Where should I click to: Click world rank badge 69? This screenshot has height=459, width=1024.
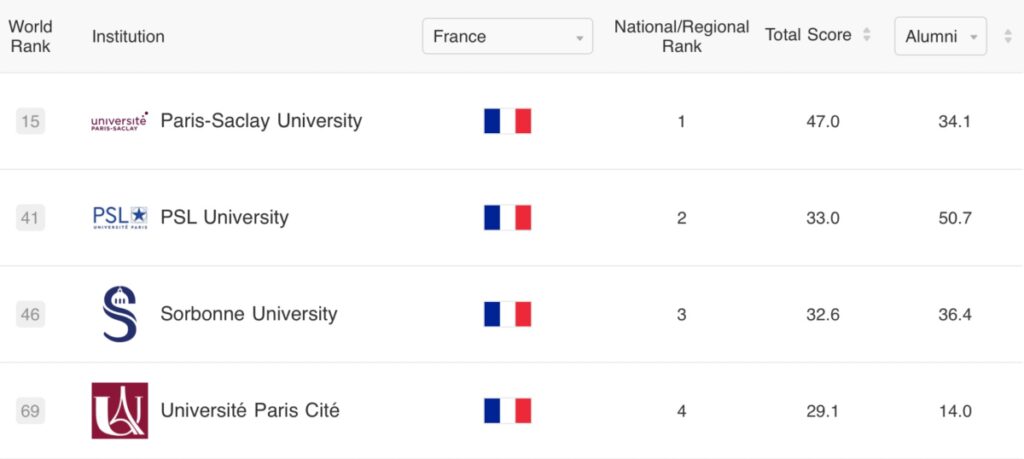30,411
